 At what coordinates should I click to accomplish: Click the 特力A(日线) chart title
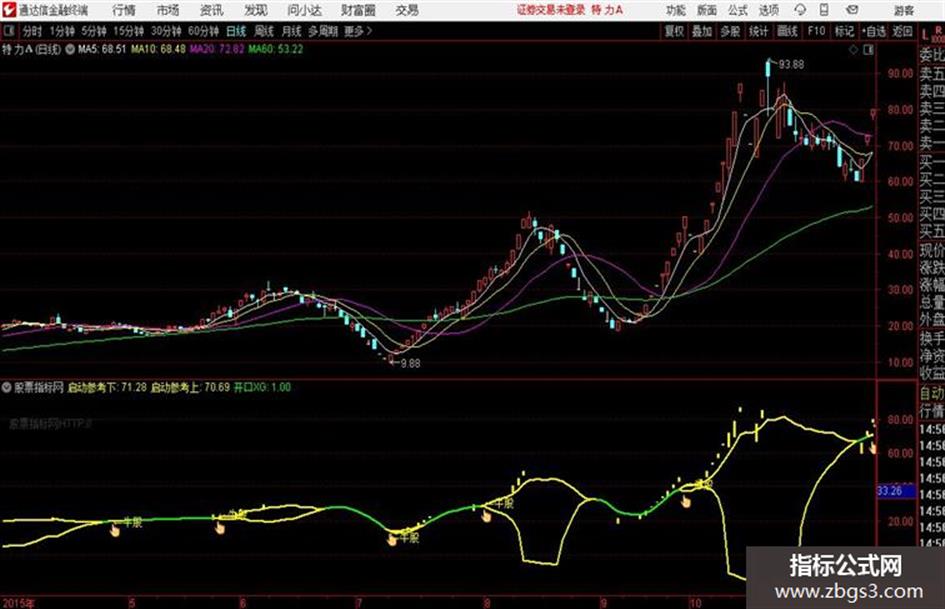click(x=31, y=49)
